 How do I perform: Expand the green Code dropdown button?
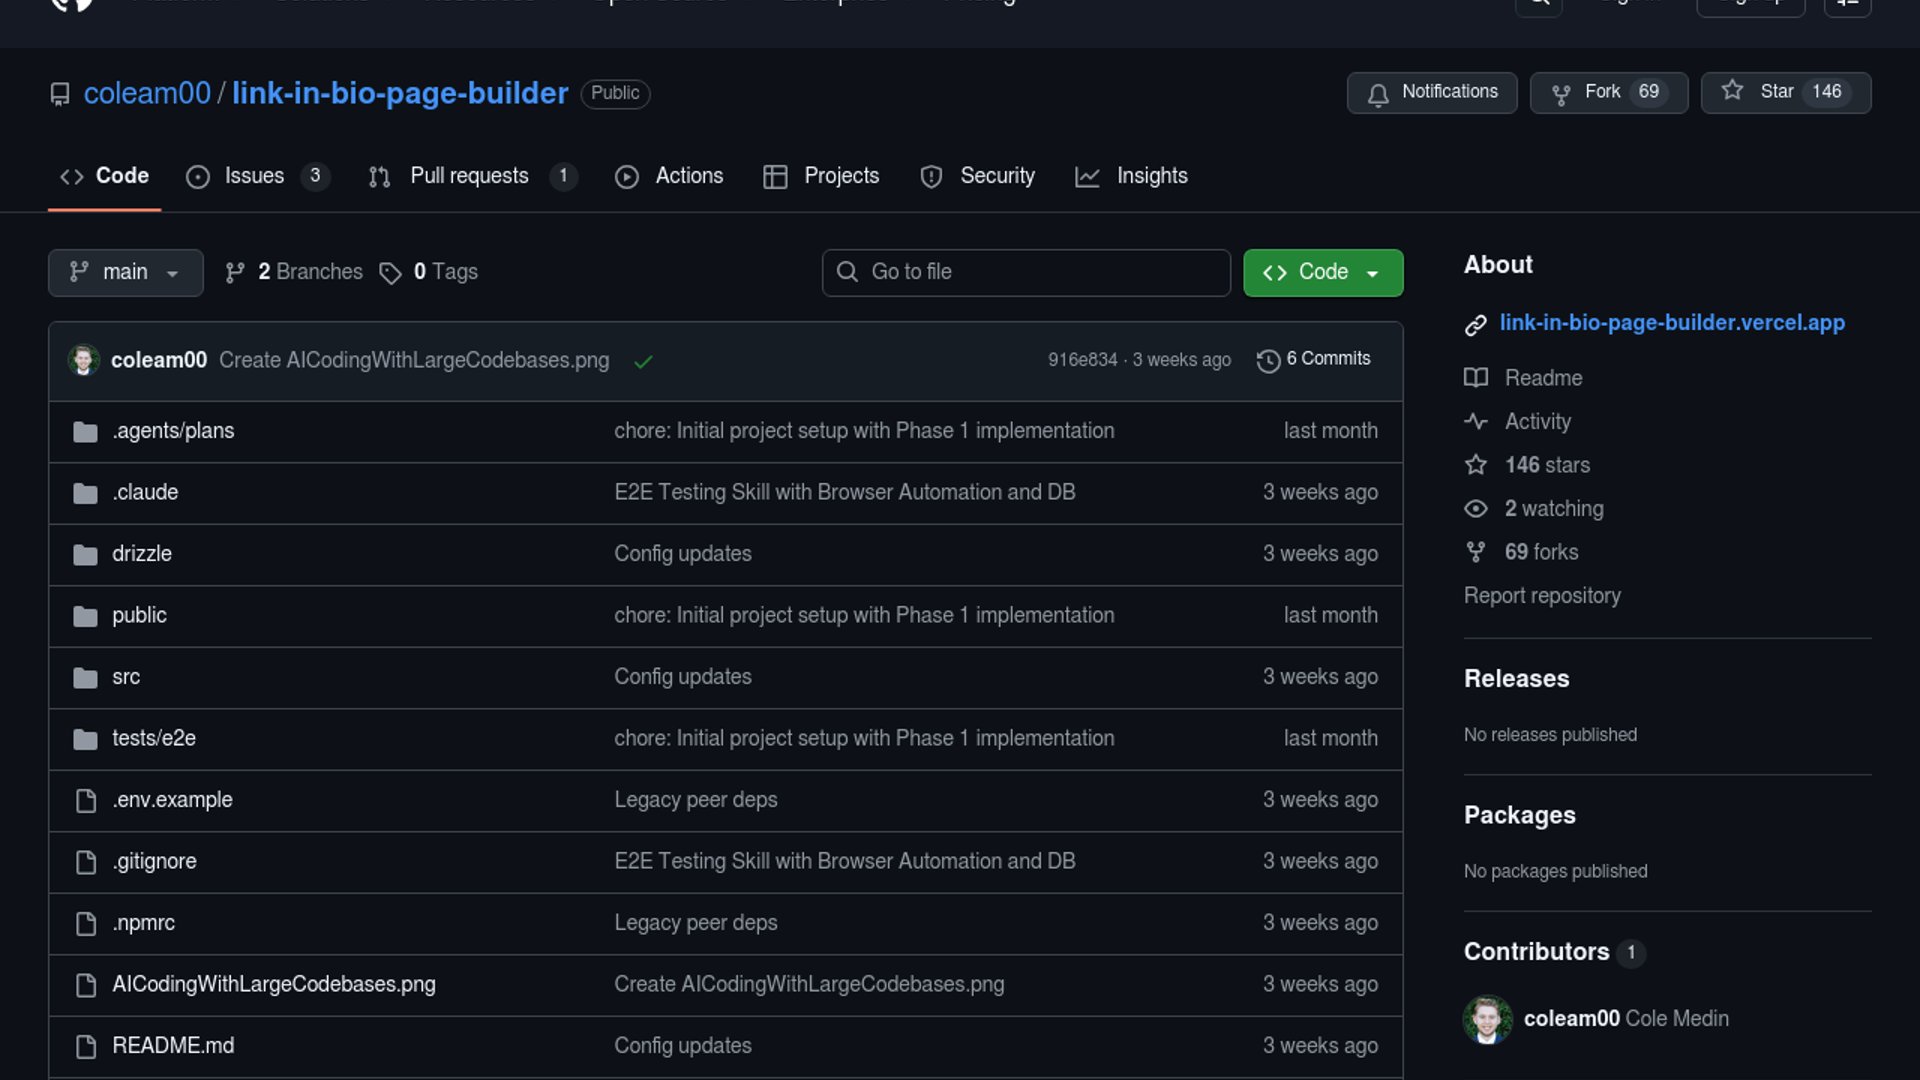coord(1322,272)
